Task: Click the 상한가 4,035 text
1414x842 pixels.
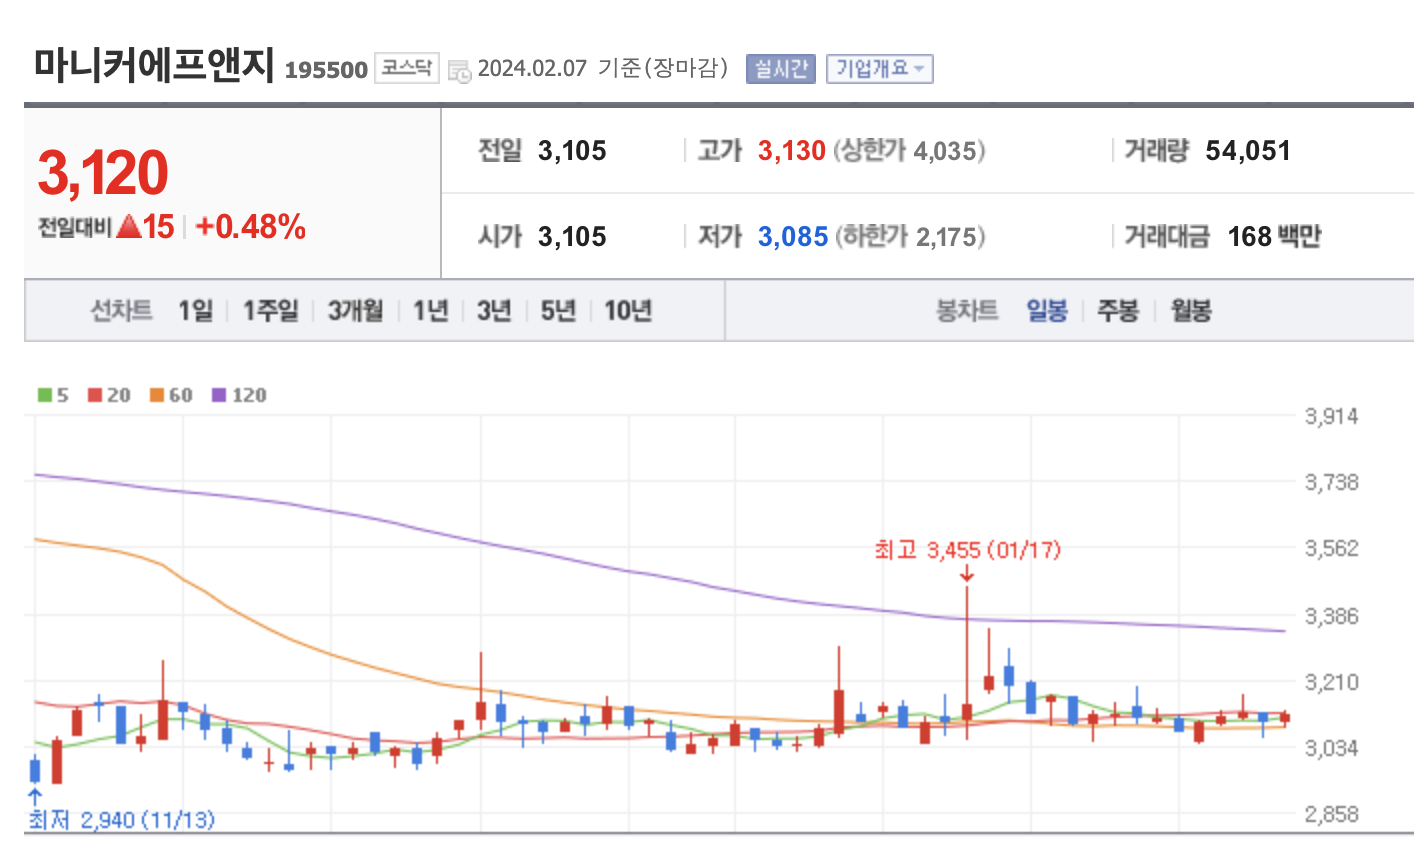Action: 909,151
